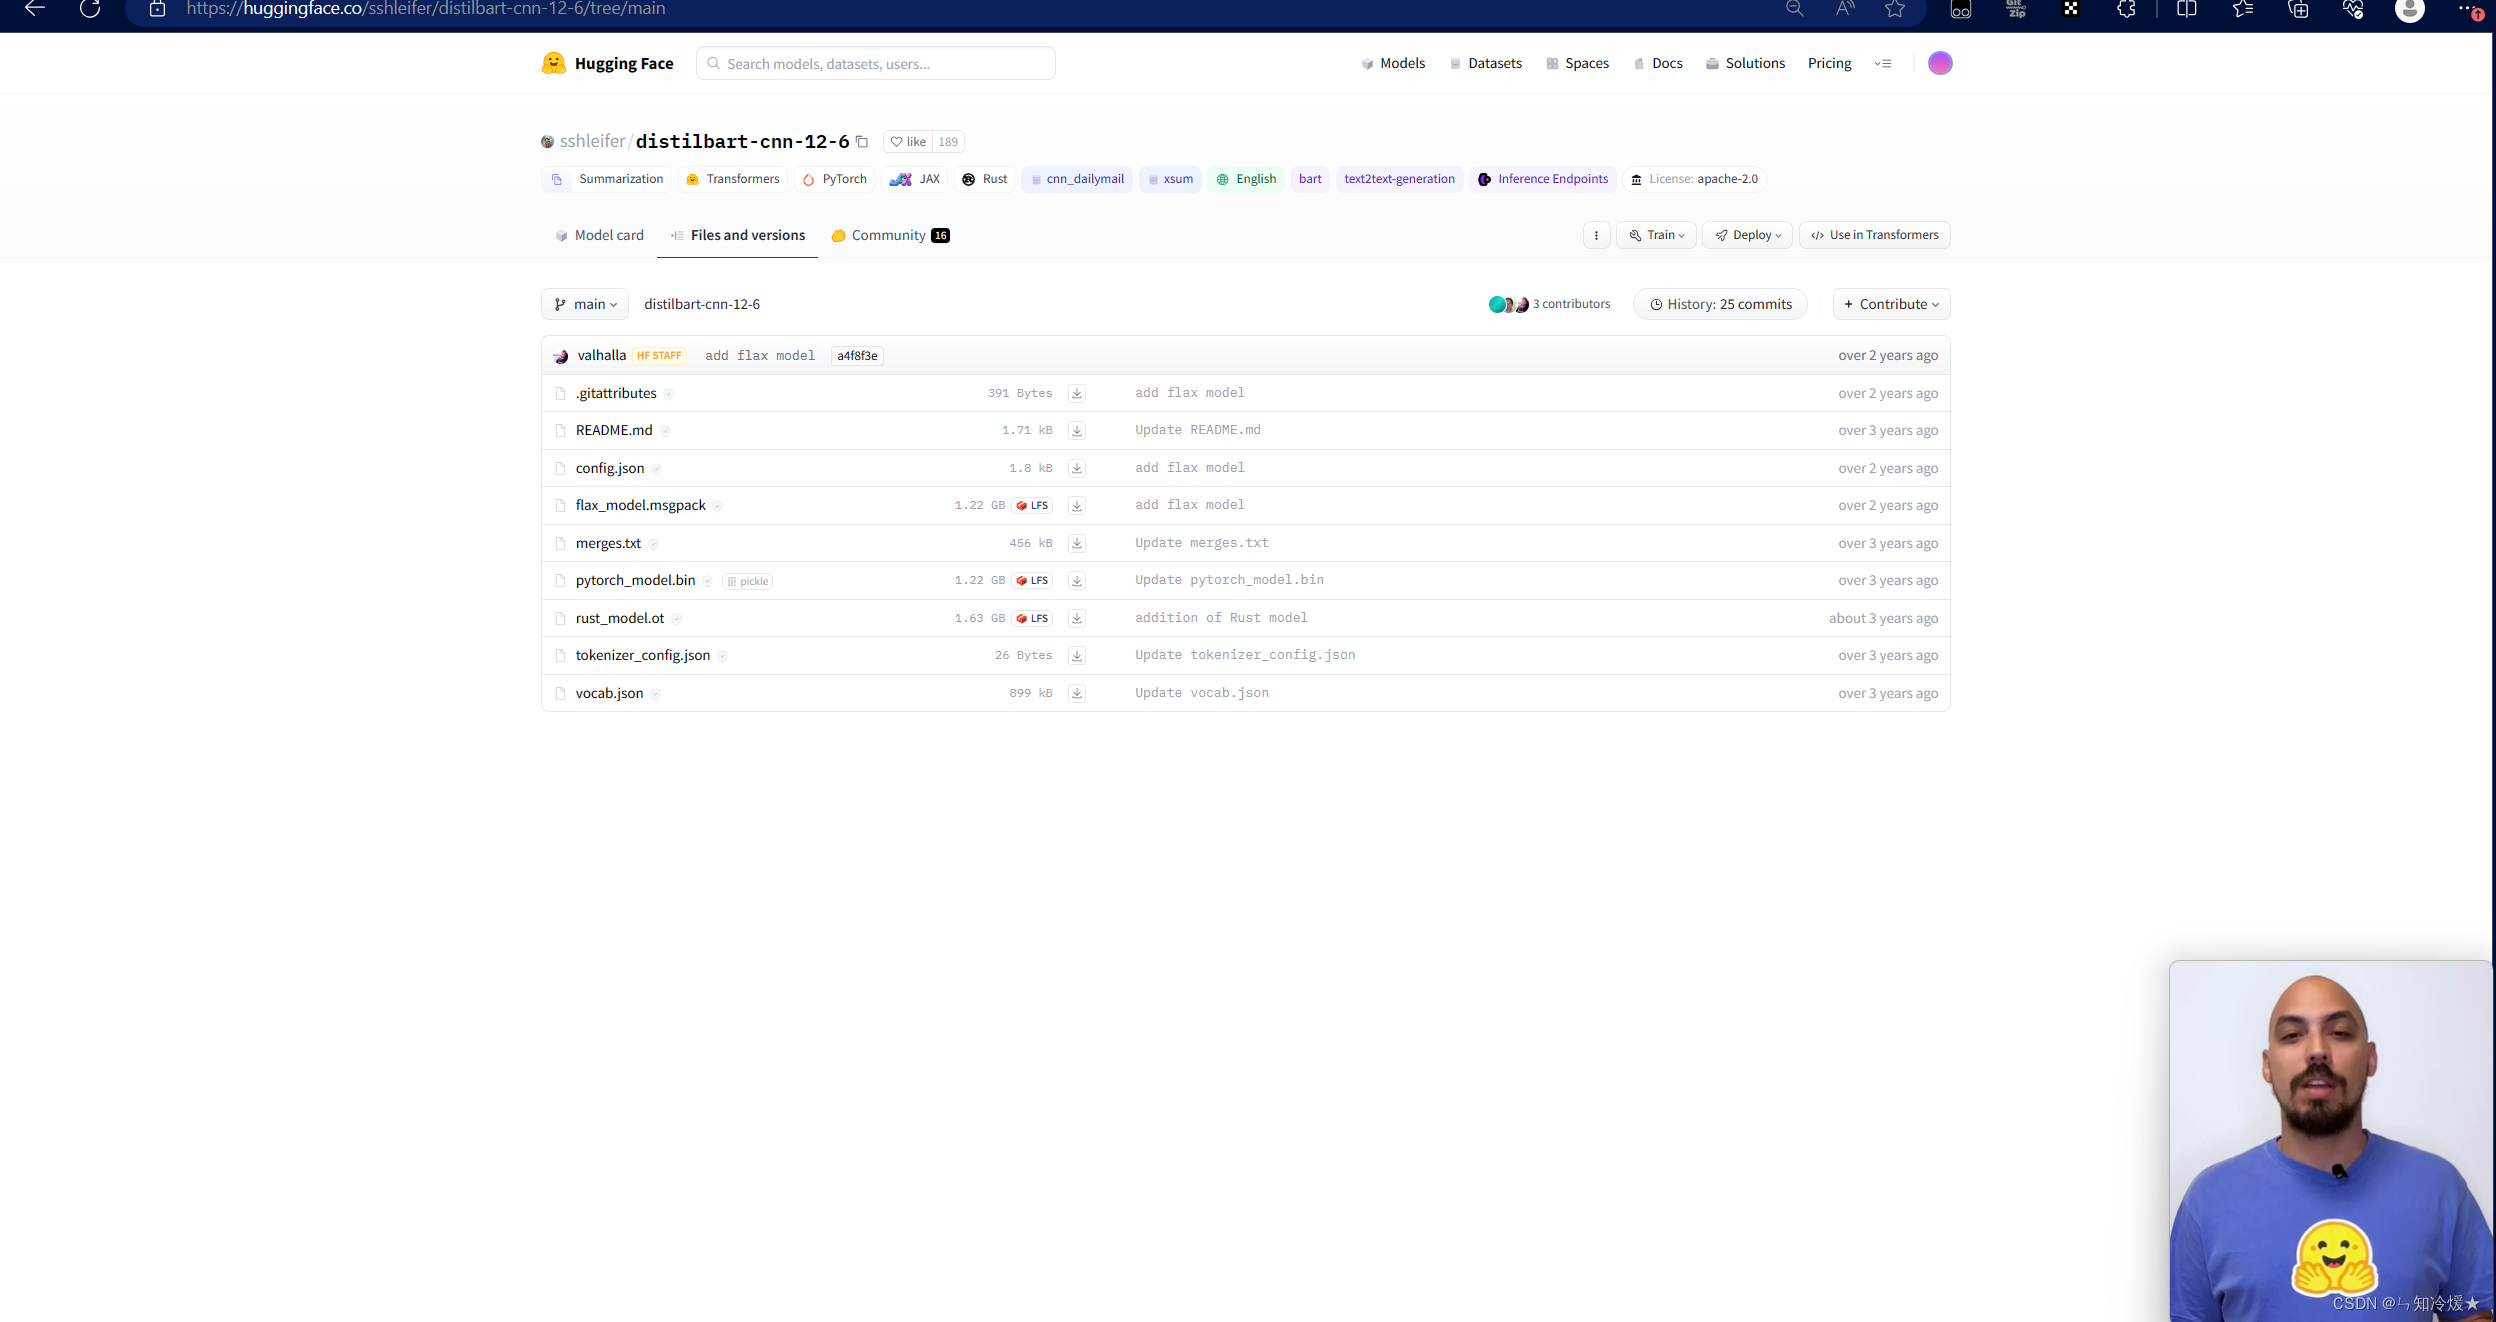Open user profile avatar menu
This screenshot has height=1322, width=2496.
(1940, 63)
